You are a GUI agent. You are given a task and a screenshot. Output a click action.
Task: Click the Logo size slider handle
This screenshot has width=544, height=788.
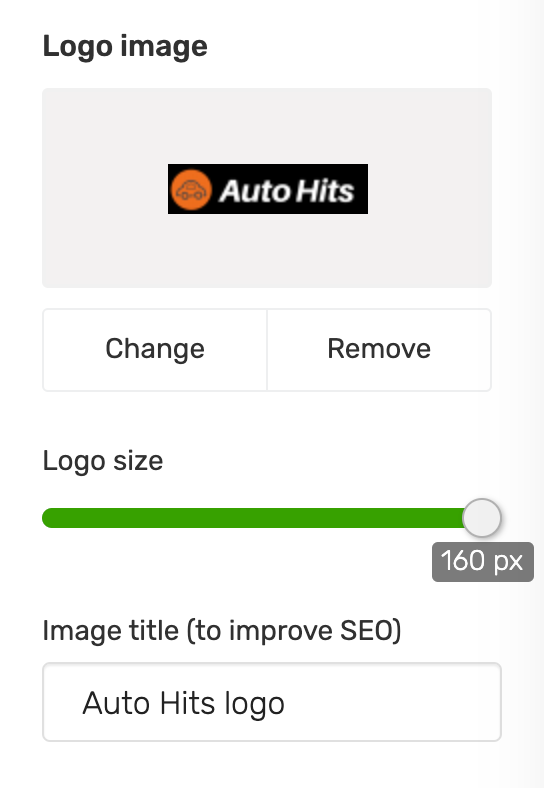(x=482, y=518)
